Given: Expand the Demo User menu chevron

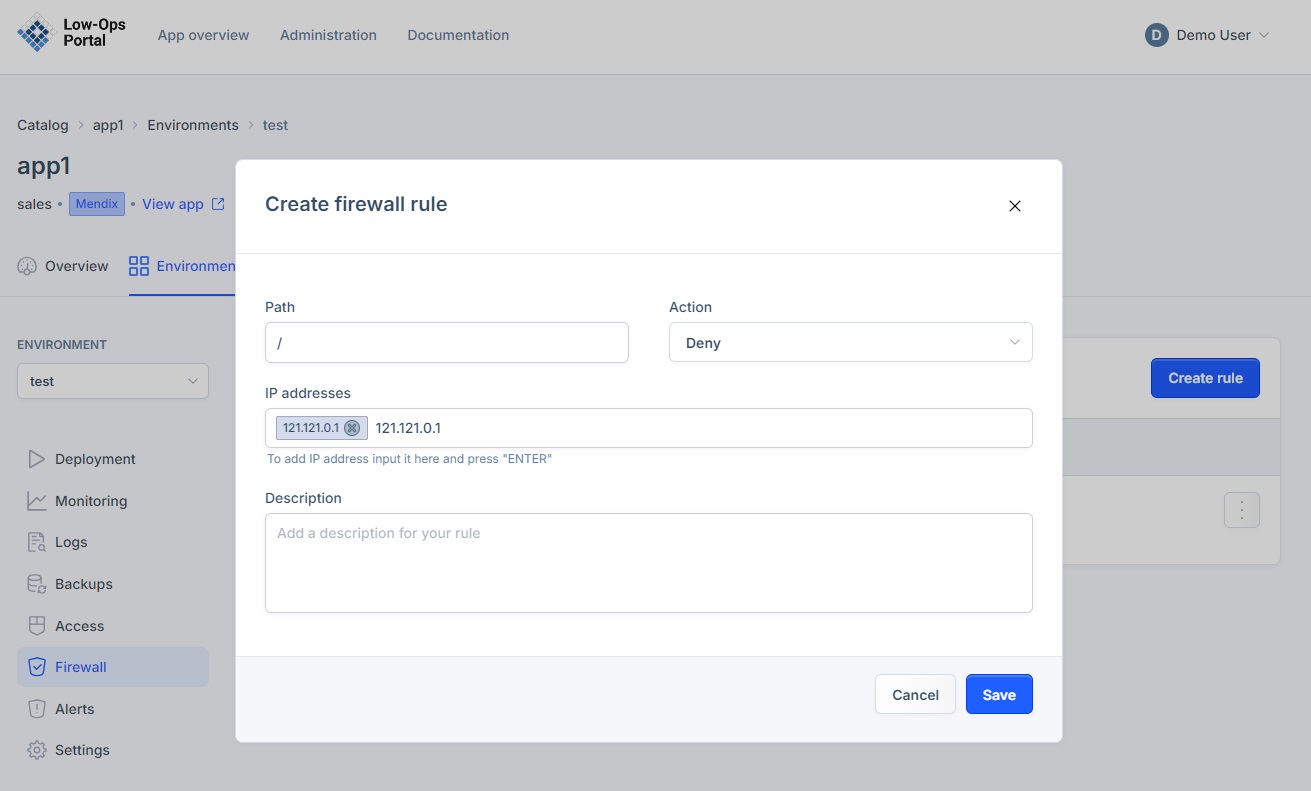Looking at the screenshot, I should coord(1263,35).
